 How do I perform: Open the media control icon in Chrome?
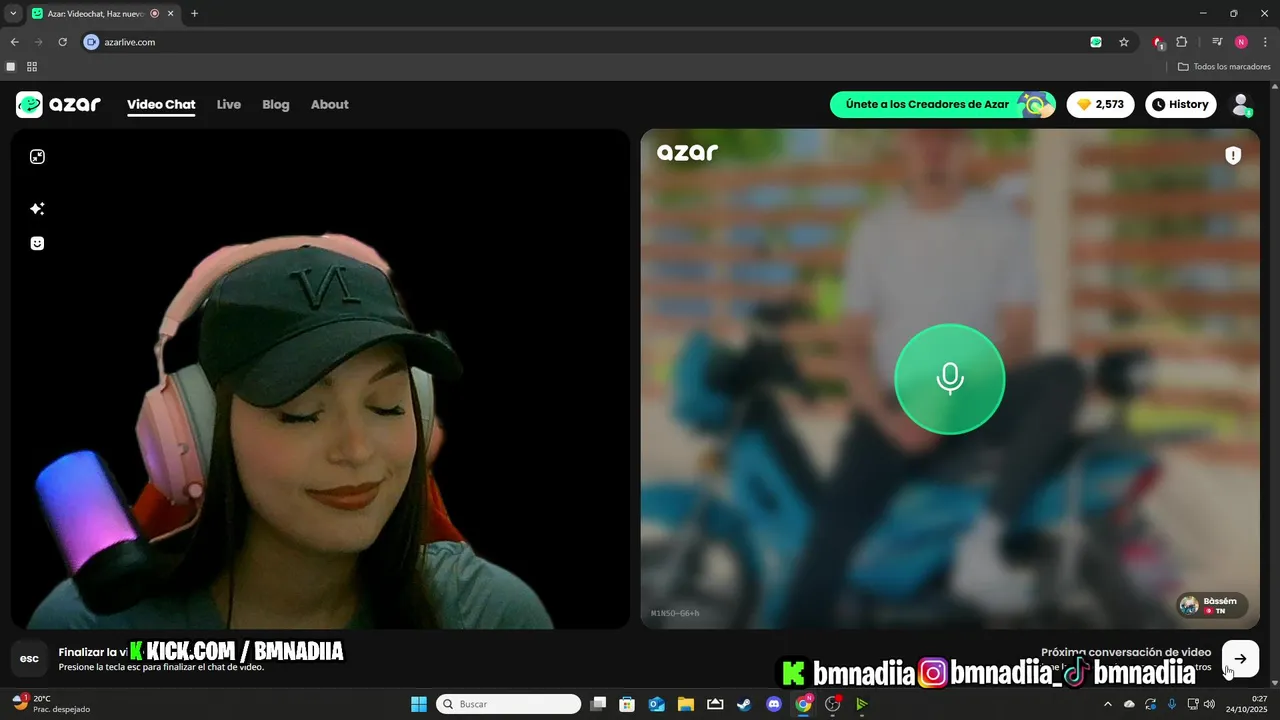tap(1217, 42)
